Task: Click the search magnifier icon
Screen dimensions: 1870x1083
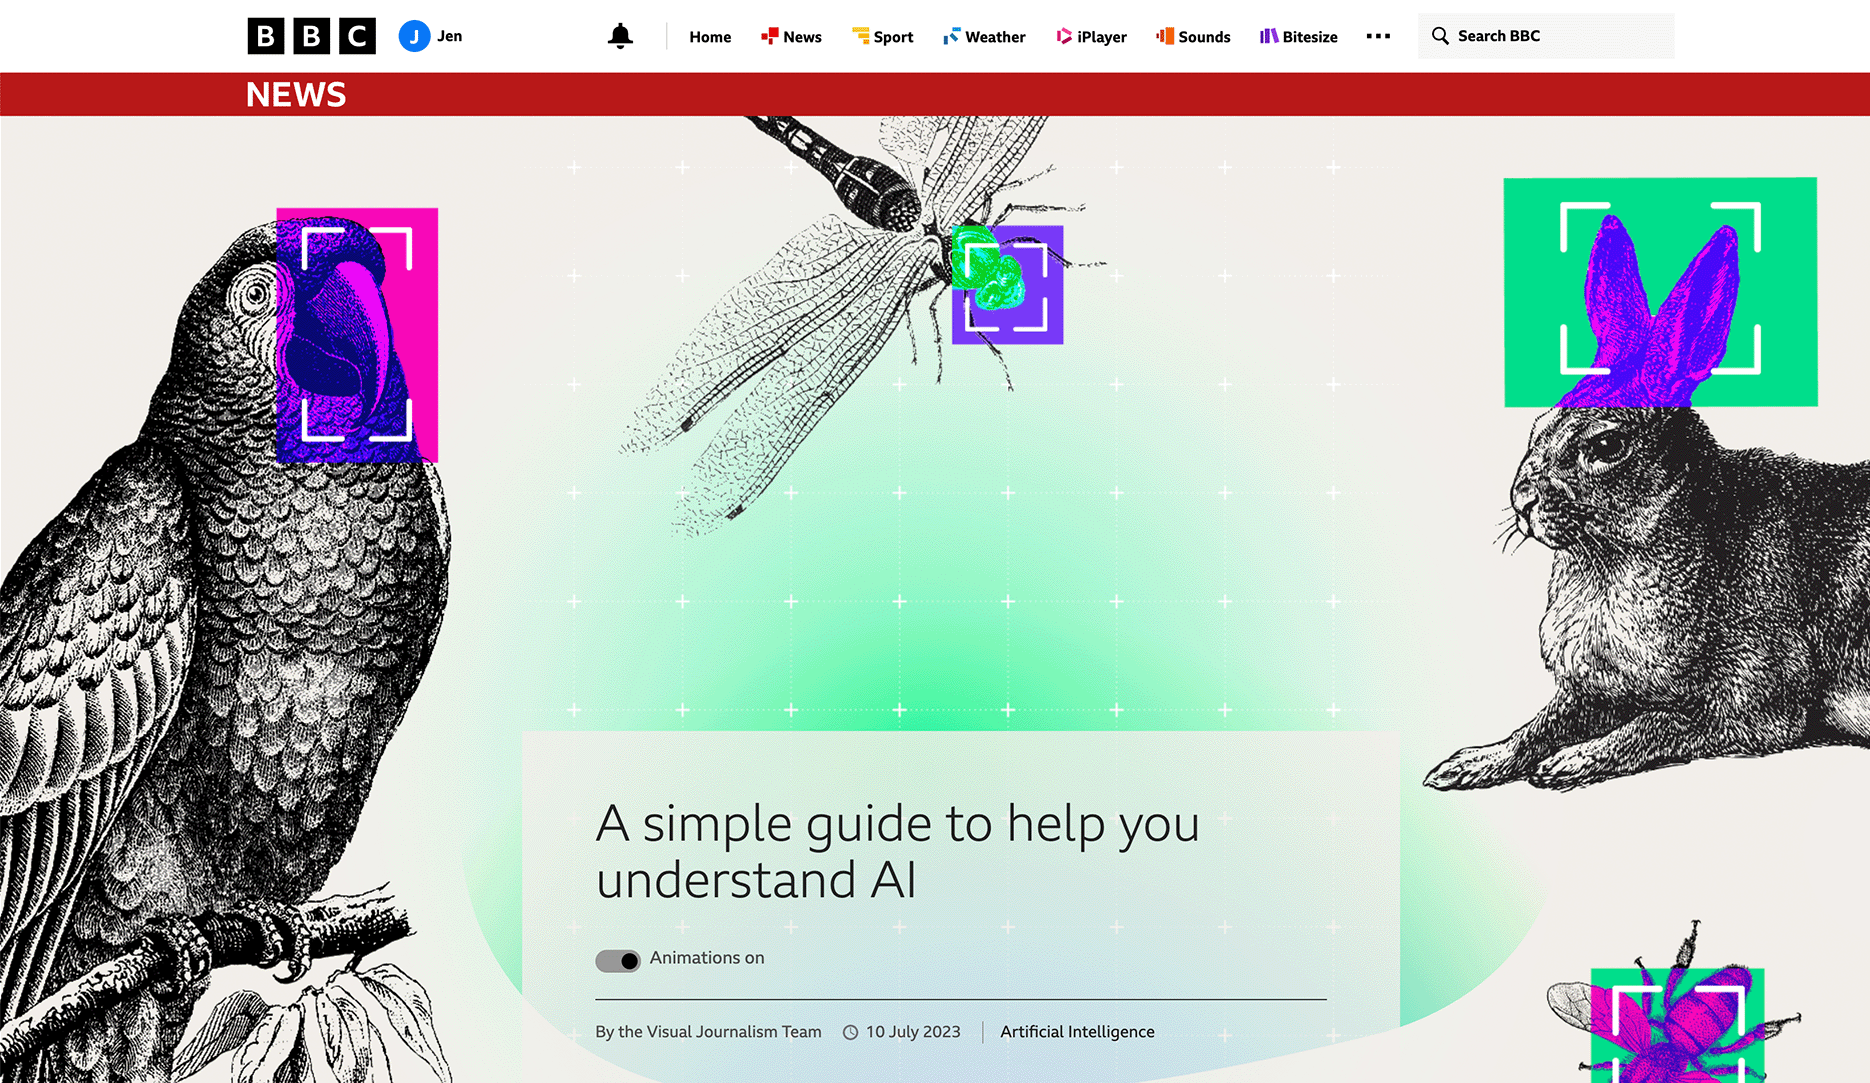Action: click(1440, 36)
